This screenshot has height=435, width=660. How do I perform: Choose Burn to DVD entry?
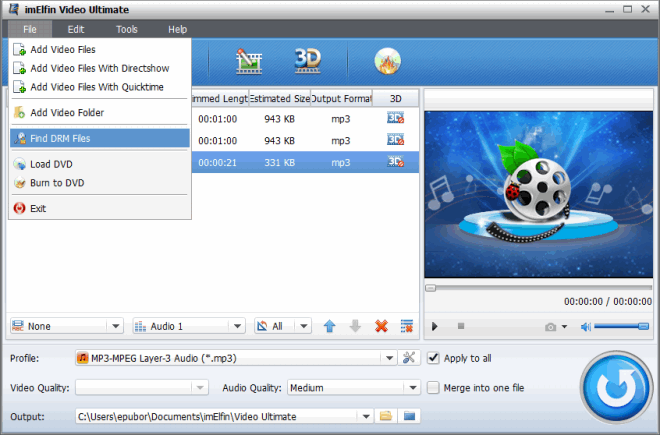pos(100,183)
